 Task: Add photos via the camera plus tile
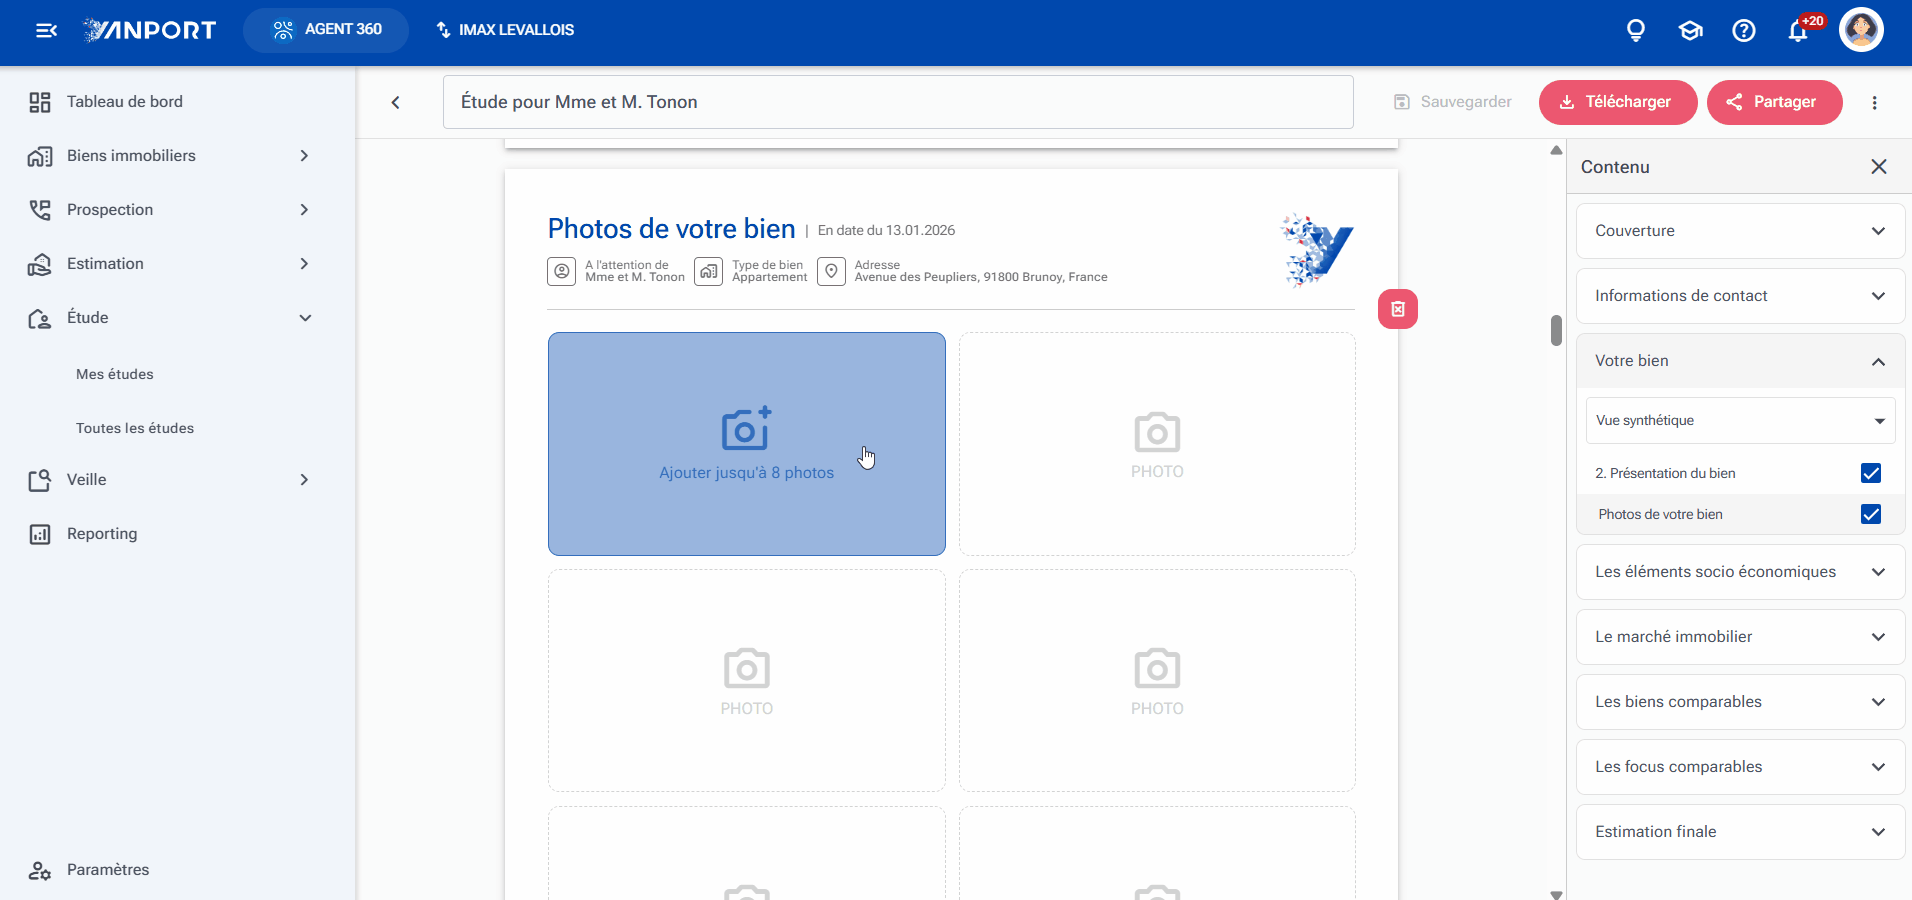tap(747, 444)
